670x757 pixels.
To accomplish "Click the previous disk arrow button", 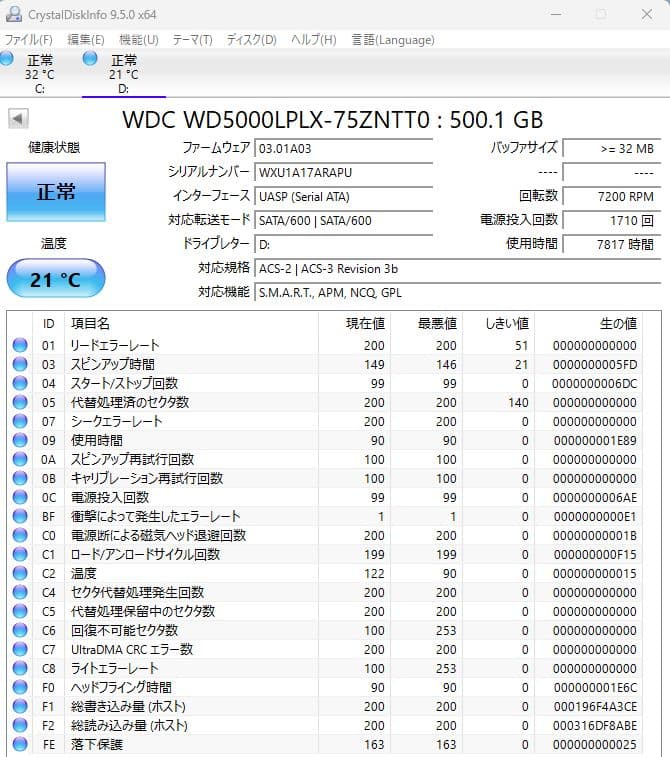I will click(x=18, y=119).
